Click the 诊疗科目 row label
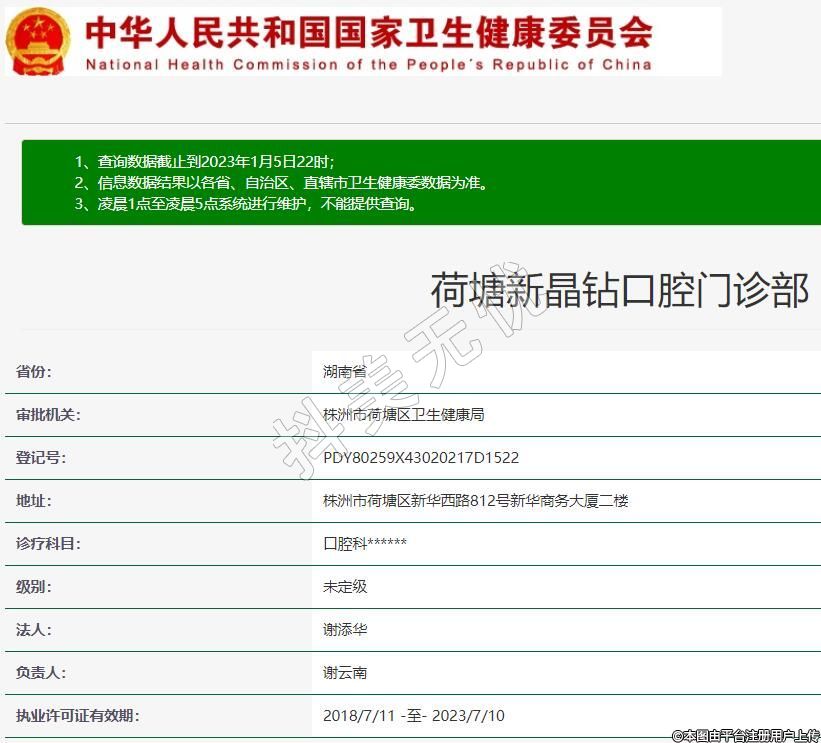Viewport: 821px width, 743px height. point(48,544)
